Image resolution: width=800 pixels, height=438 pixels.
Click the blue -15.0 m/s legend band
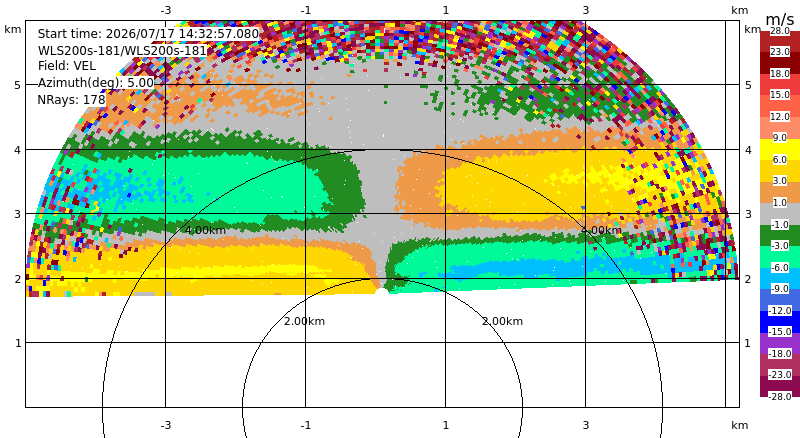(x=780, y=322)
